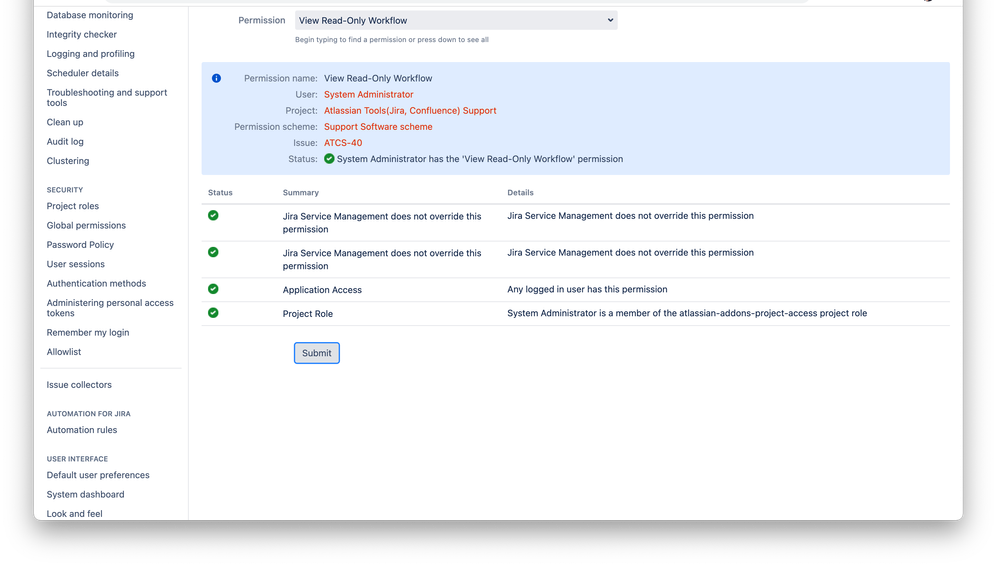This screenshot has height=568, width=999.
Task: Open the Audit log
Action: pos(65,141)
